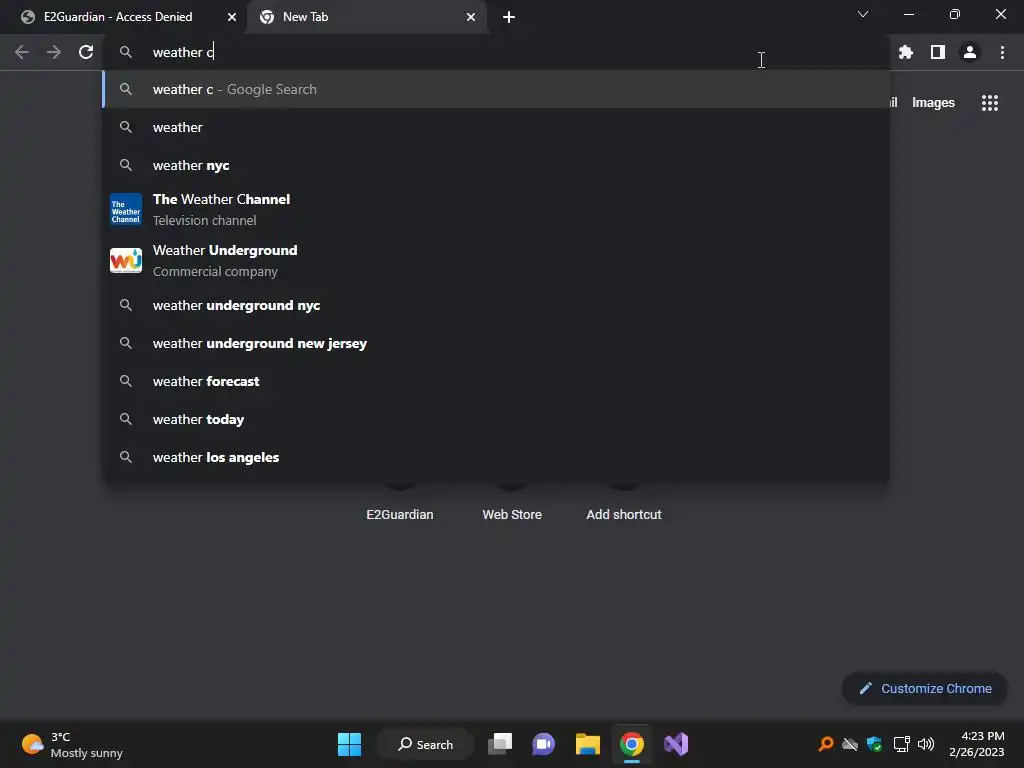Select the plain 'weather' suggestion
Screen dimensions: 1024x768
coord(496,127)
